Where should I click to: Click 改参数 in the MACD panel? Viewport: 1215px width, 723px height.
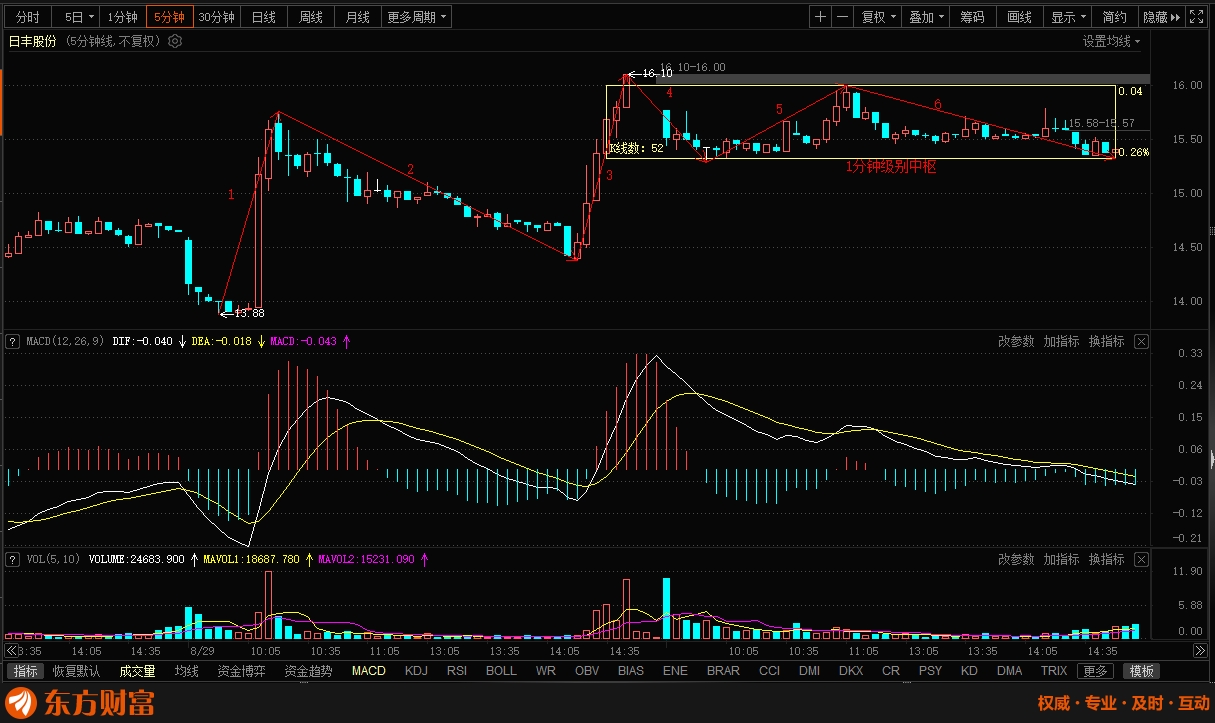[1016, 342]
